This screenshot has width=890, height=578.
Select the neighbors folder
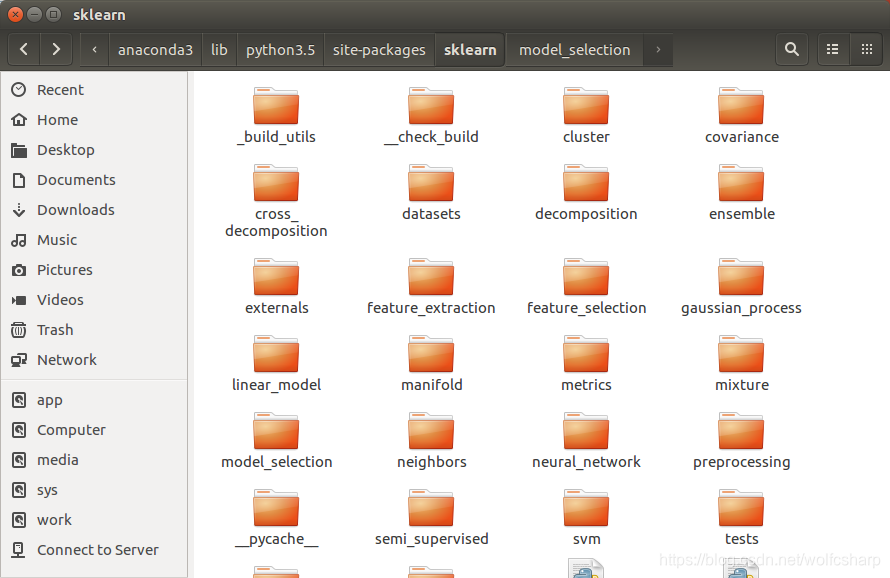431,441
